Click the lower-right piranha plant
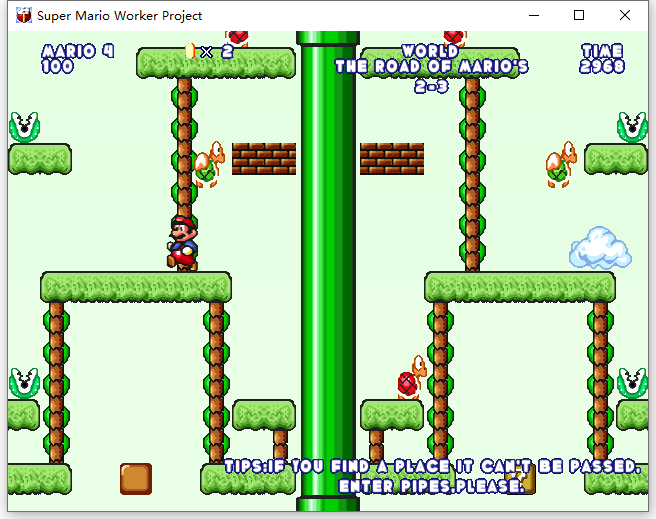 tap(632, 383)
